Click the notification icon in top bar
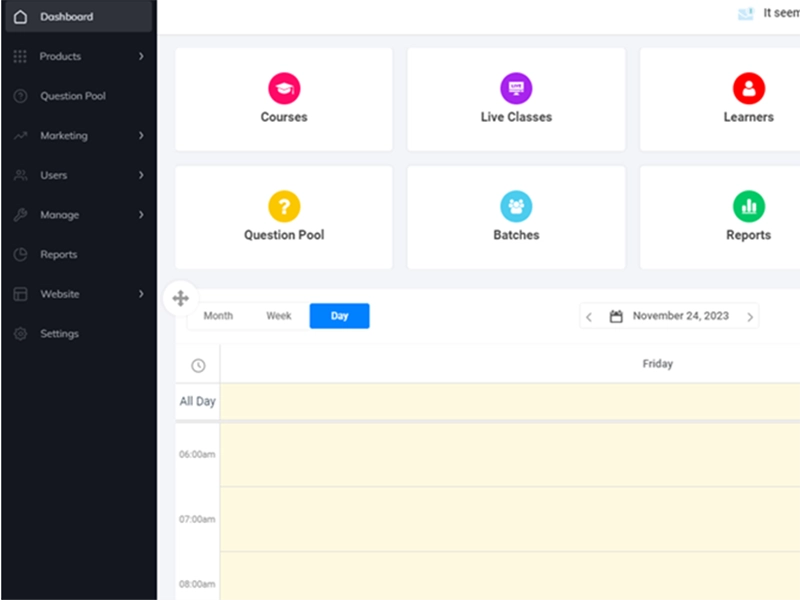 [746, 14]
